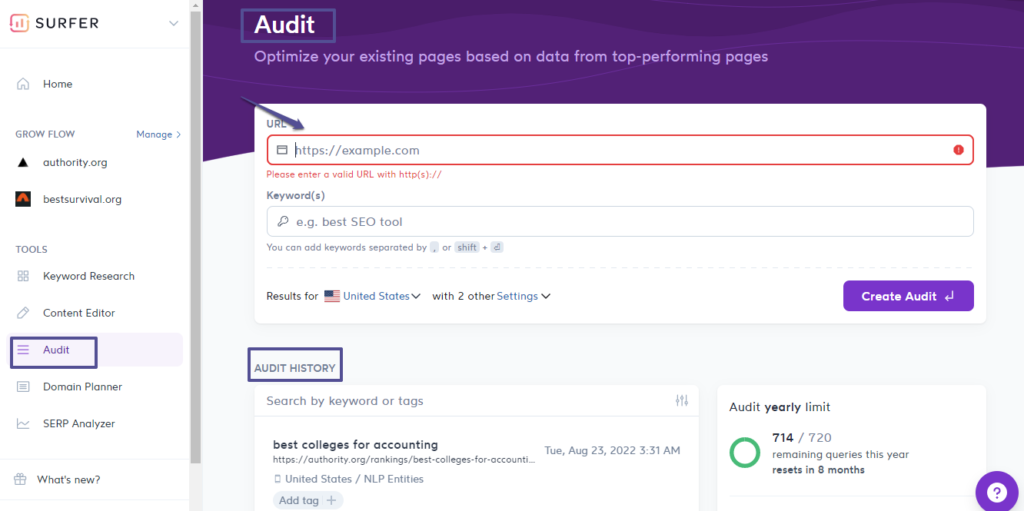Click the browser window icon in URL field

282,150
